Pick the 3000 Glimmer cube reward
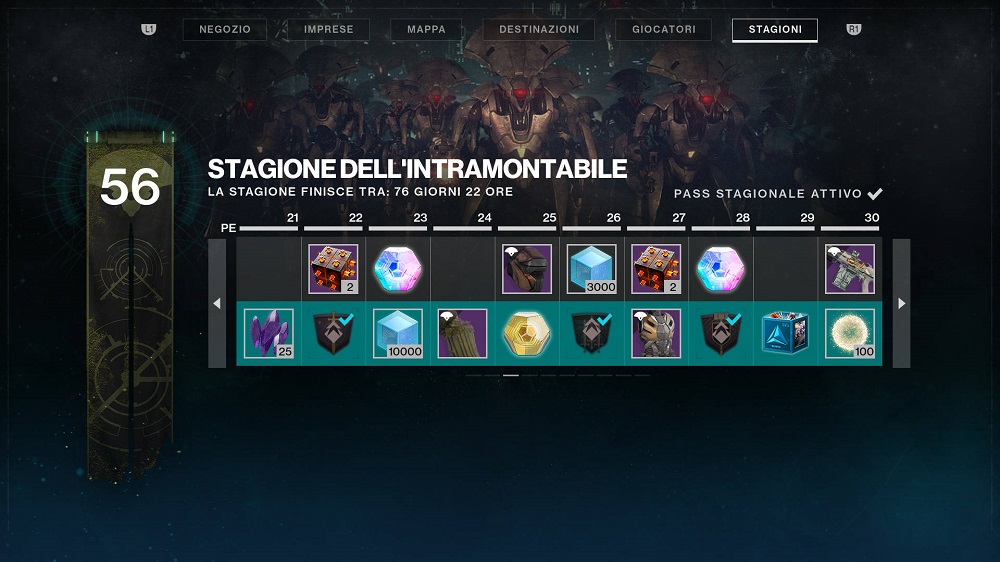Screen dimensions: 1000x562 (x=591, y=269)
